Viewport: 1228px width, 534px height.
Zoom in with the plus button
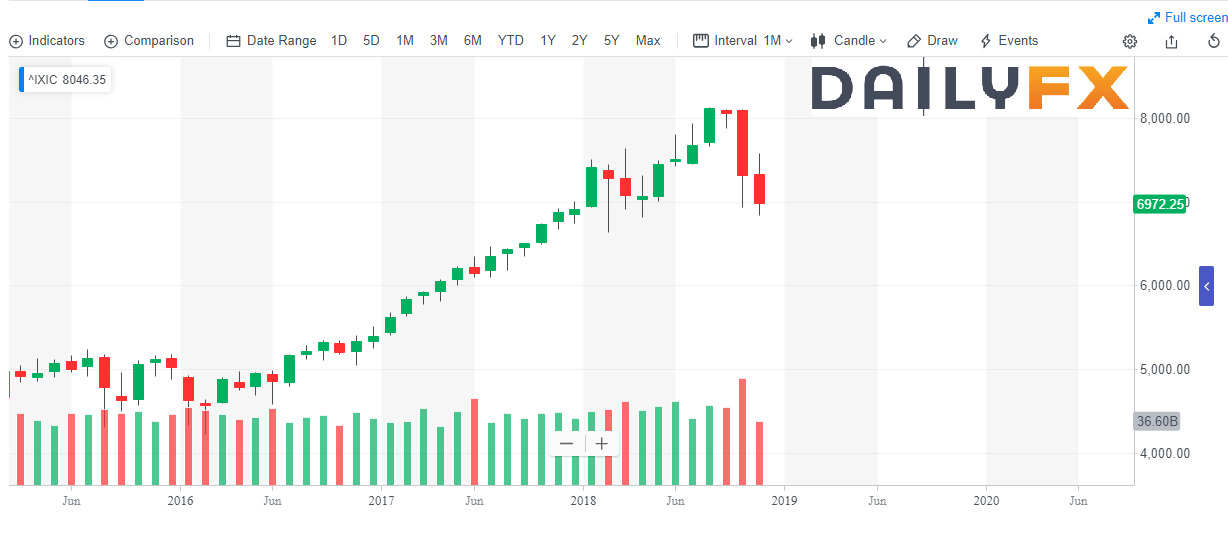601,443
